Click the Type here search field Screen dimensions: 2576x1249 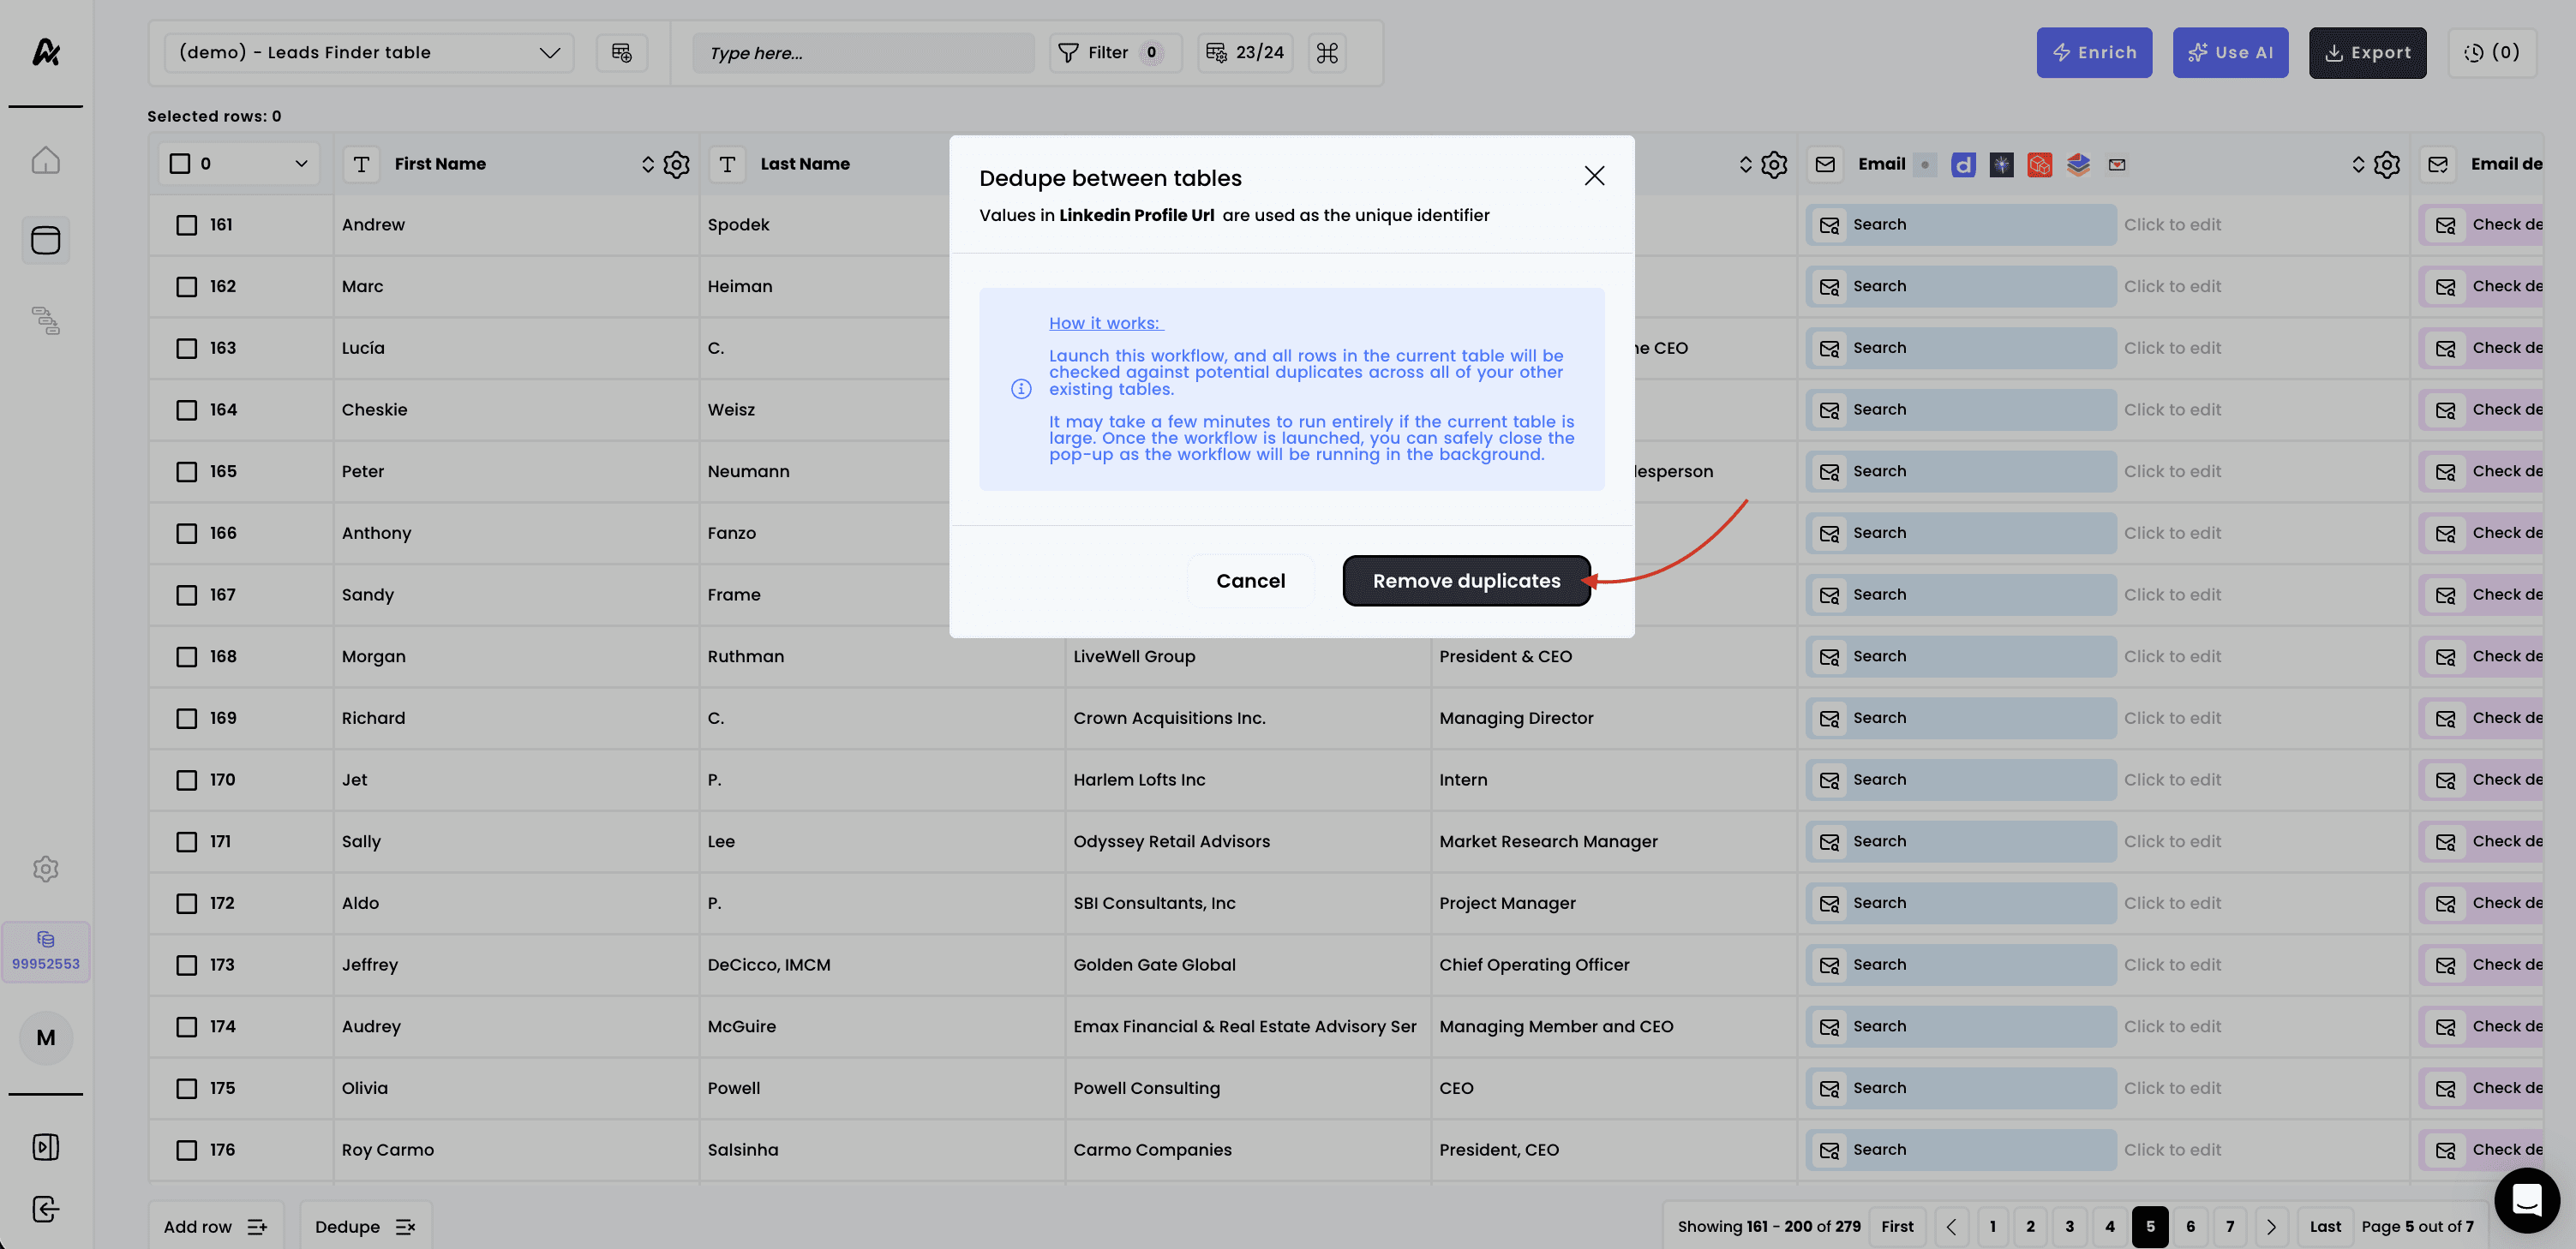[863, 53]
